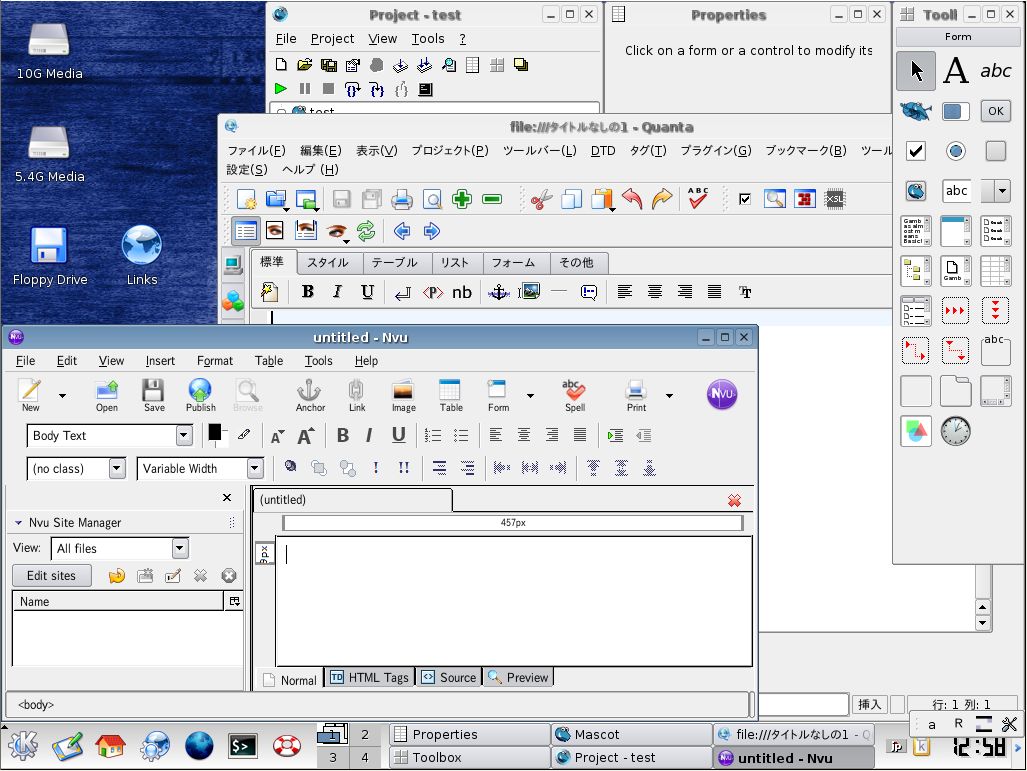The width and height of the screenshot is (1027, 771).
Task: Click the Open icon in Nvu toolbar
Action: (107, 395)
